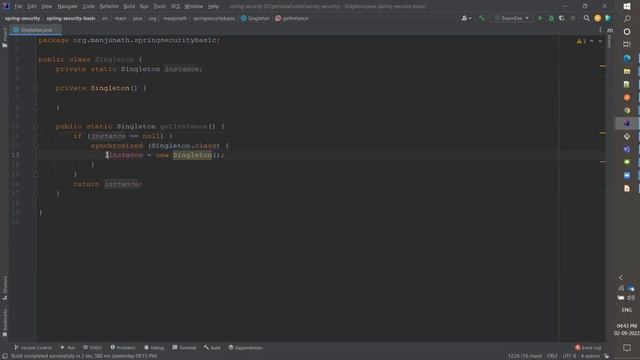Open the Bookmarks tool window
Image resolution: width=640 pixels, height=360 pixels.
click(x=5, y=323)
